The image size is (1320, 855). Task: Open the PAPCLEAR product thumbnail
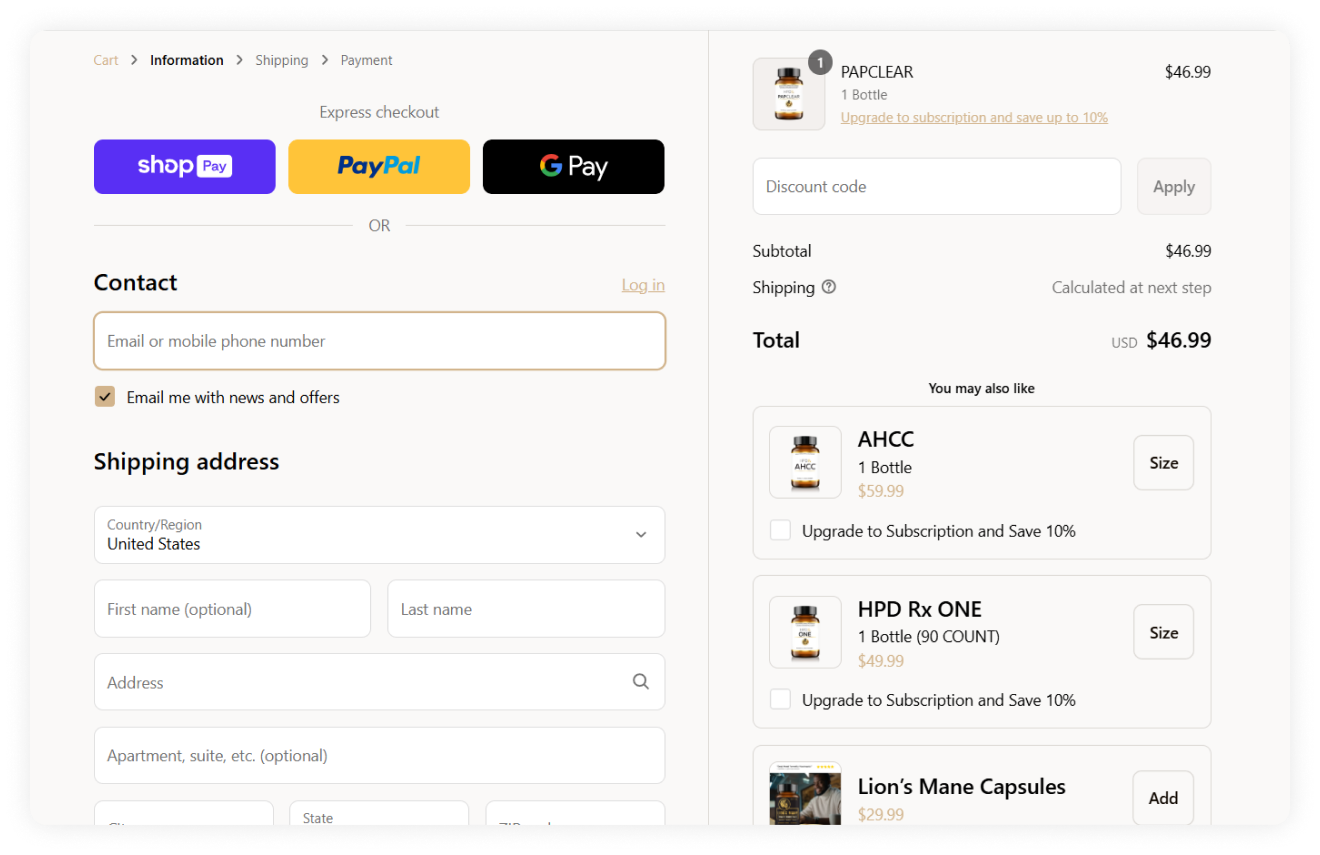coord(789,94)
